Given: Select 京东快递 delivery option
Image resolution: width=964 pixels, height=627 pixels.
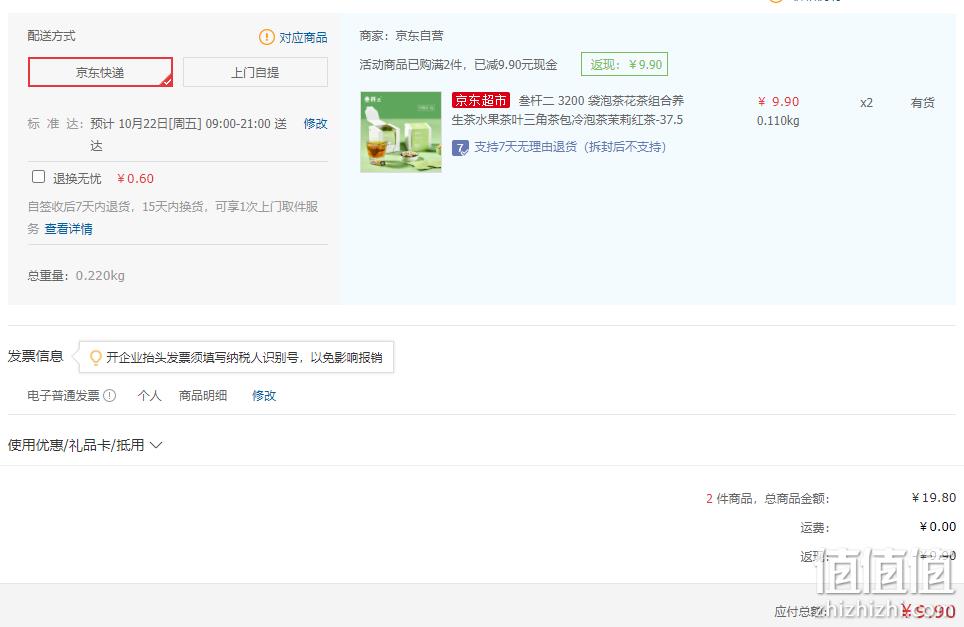Looking at the screenshot, I should point(100,72).
